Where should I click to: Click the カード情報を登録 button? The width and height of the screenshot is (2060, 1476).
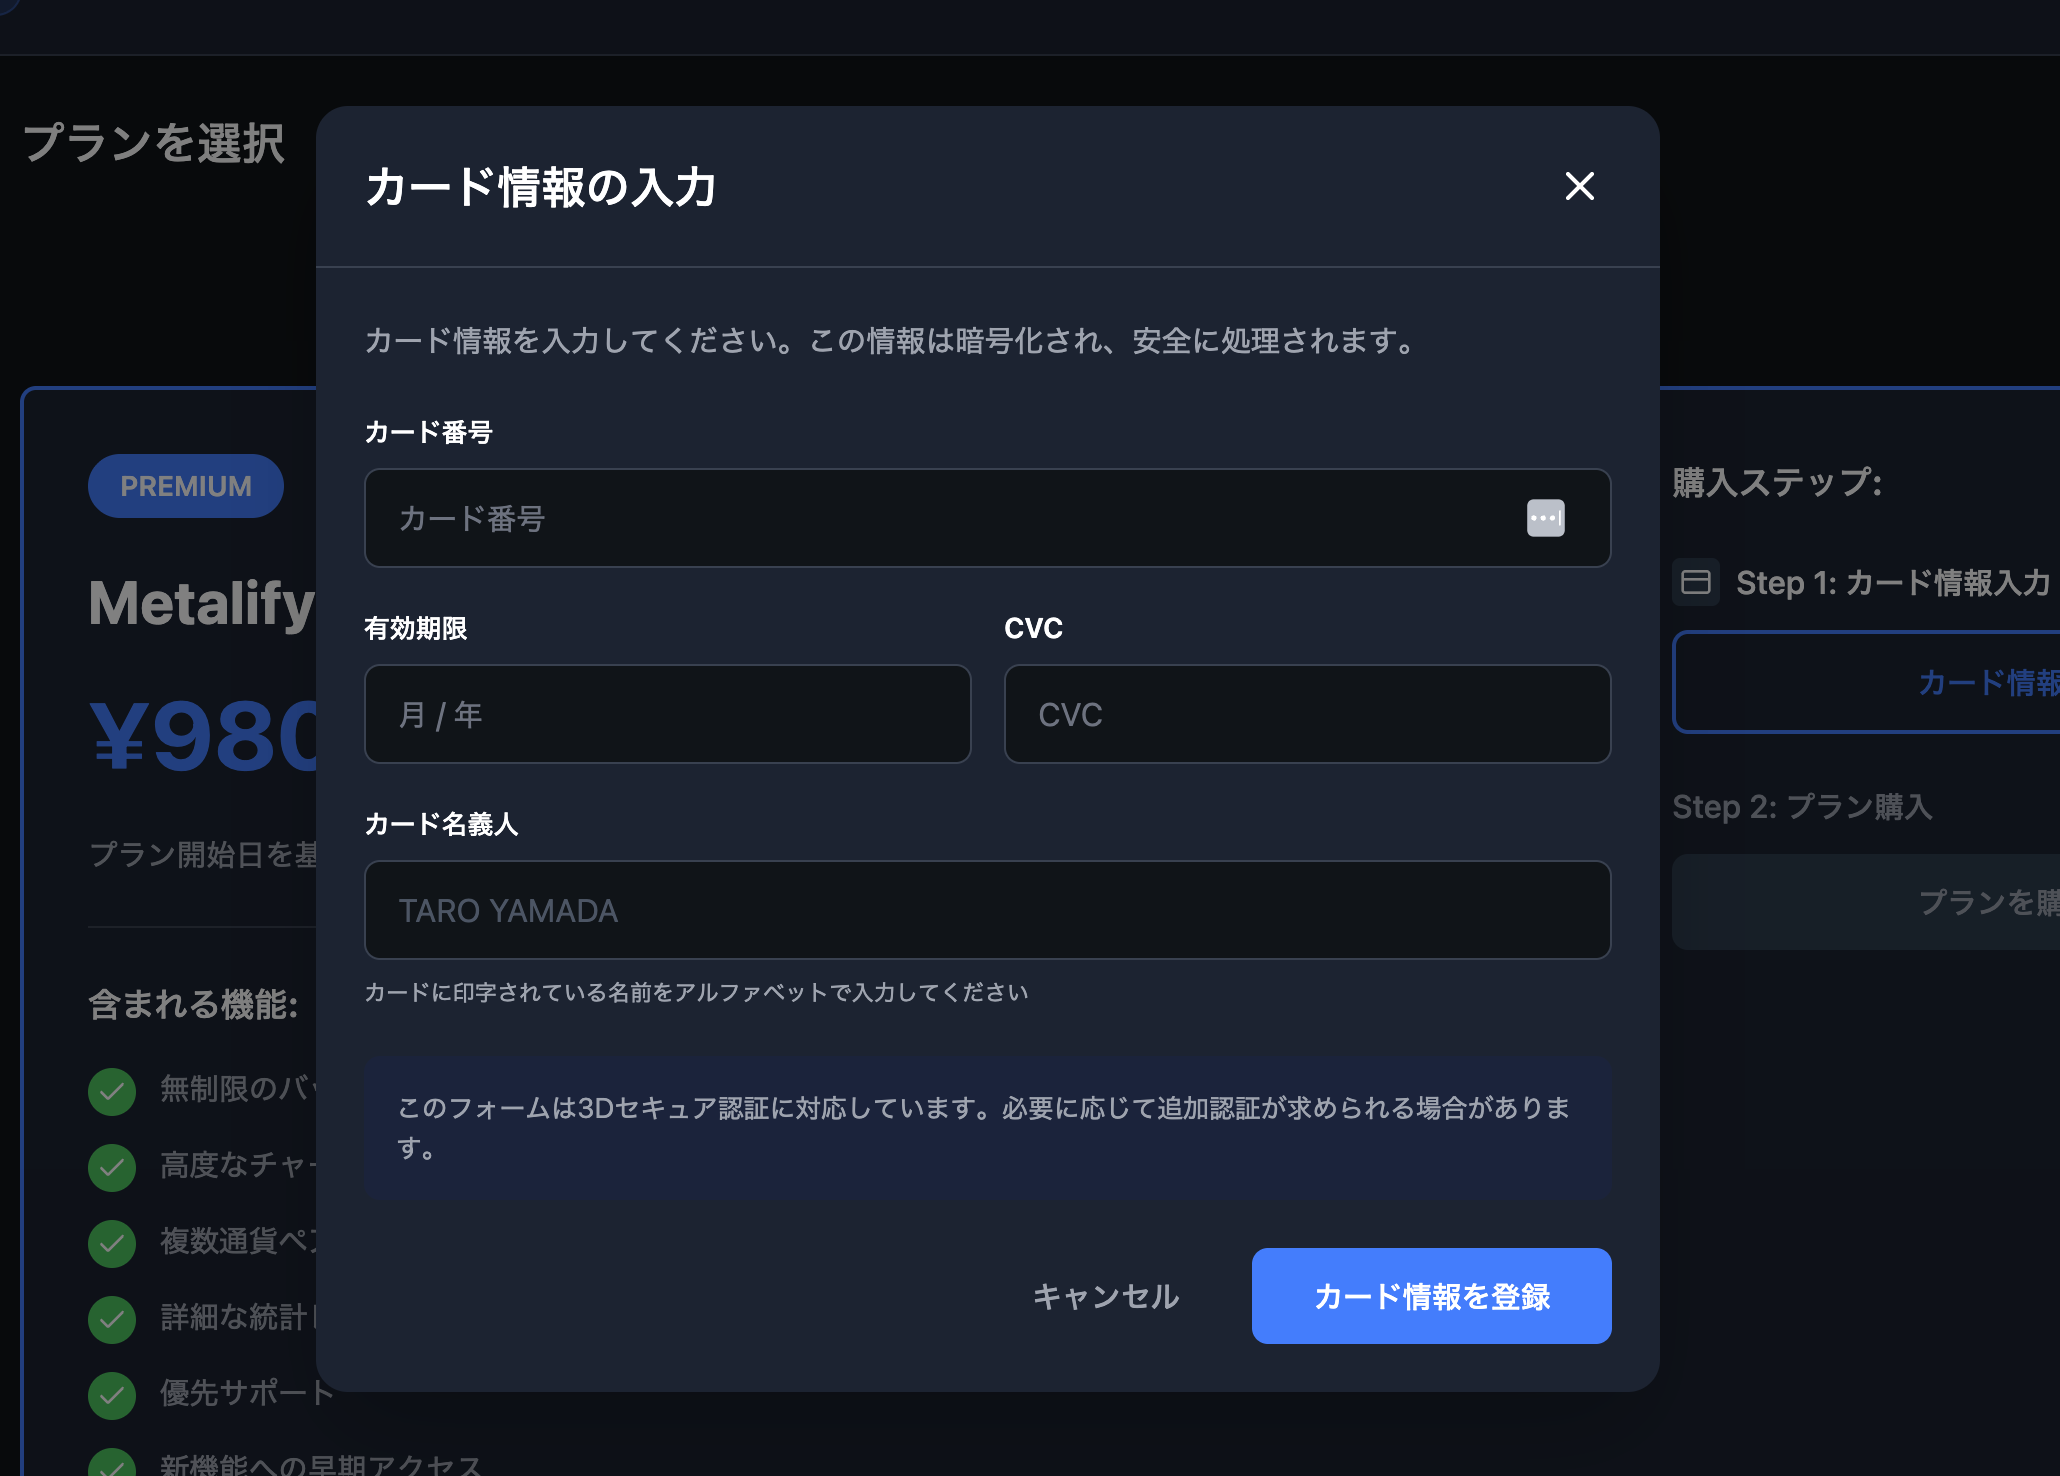(1431, 1296)
